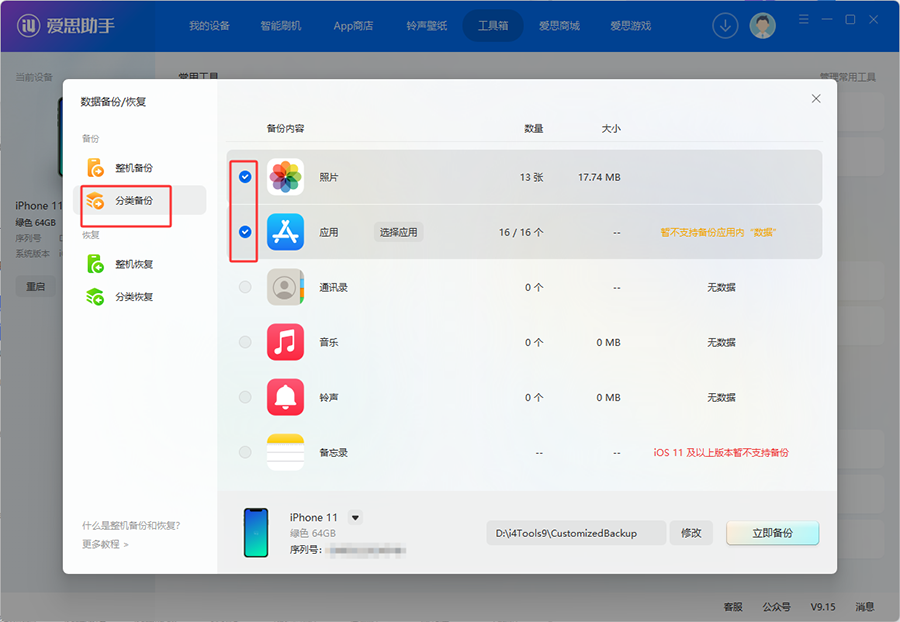
Task: Click the 立即备份 button
Action: click(x=772, y=533)
